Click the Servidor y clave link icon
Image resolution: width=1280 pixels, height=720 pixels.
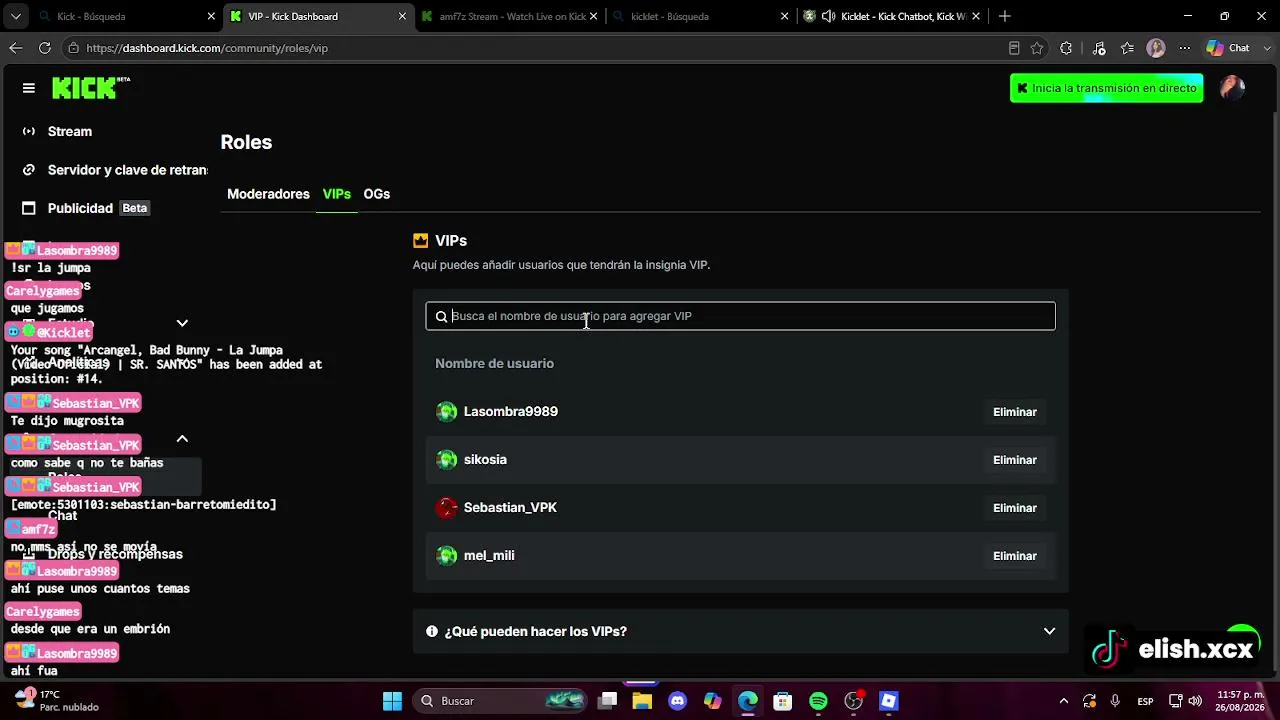pyautogui.click(x=29, y=170)
